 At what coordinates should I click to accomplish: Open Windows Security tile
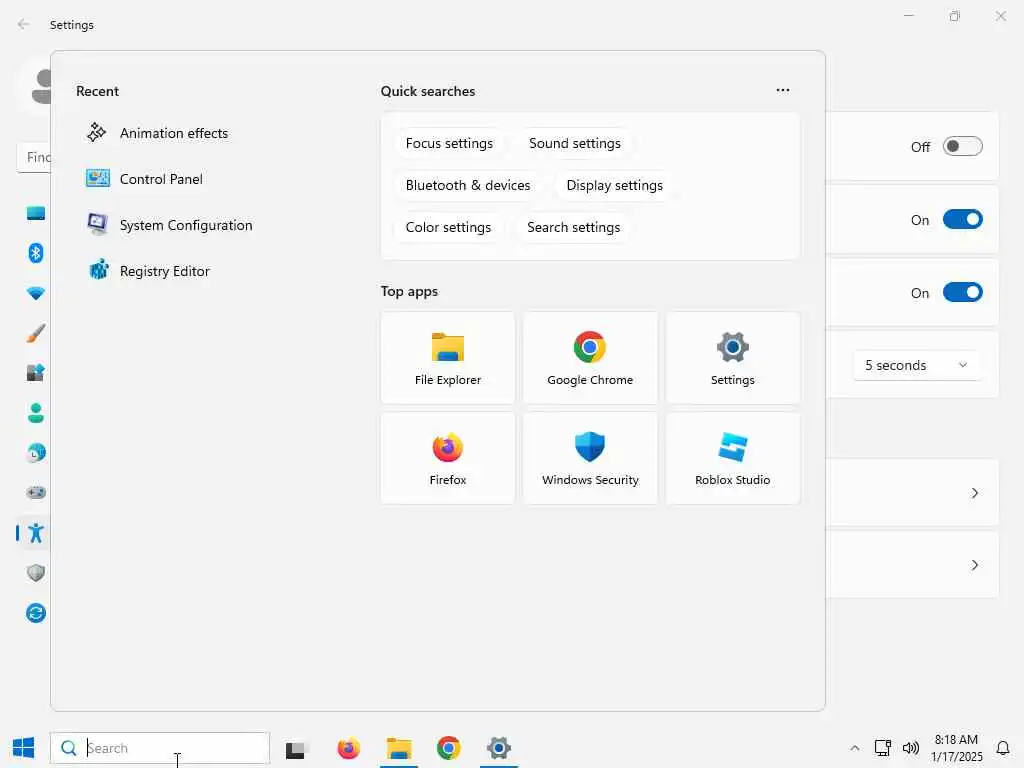pyautogui.click(x=590, y=458)
